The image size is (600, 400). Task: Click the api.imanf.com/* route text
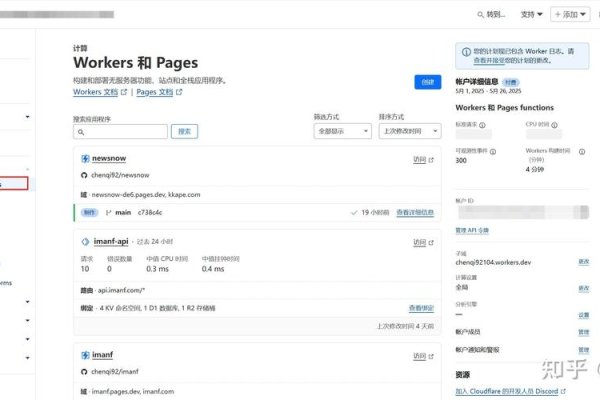(121, 291)
